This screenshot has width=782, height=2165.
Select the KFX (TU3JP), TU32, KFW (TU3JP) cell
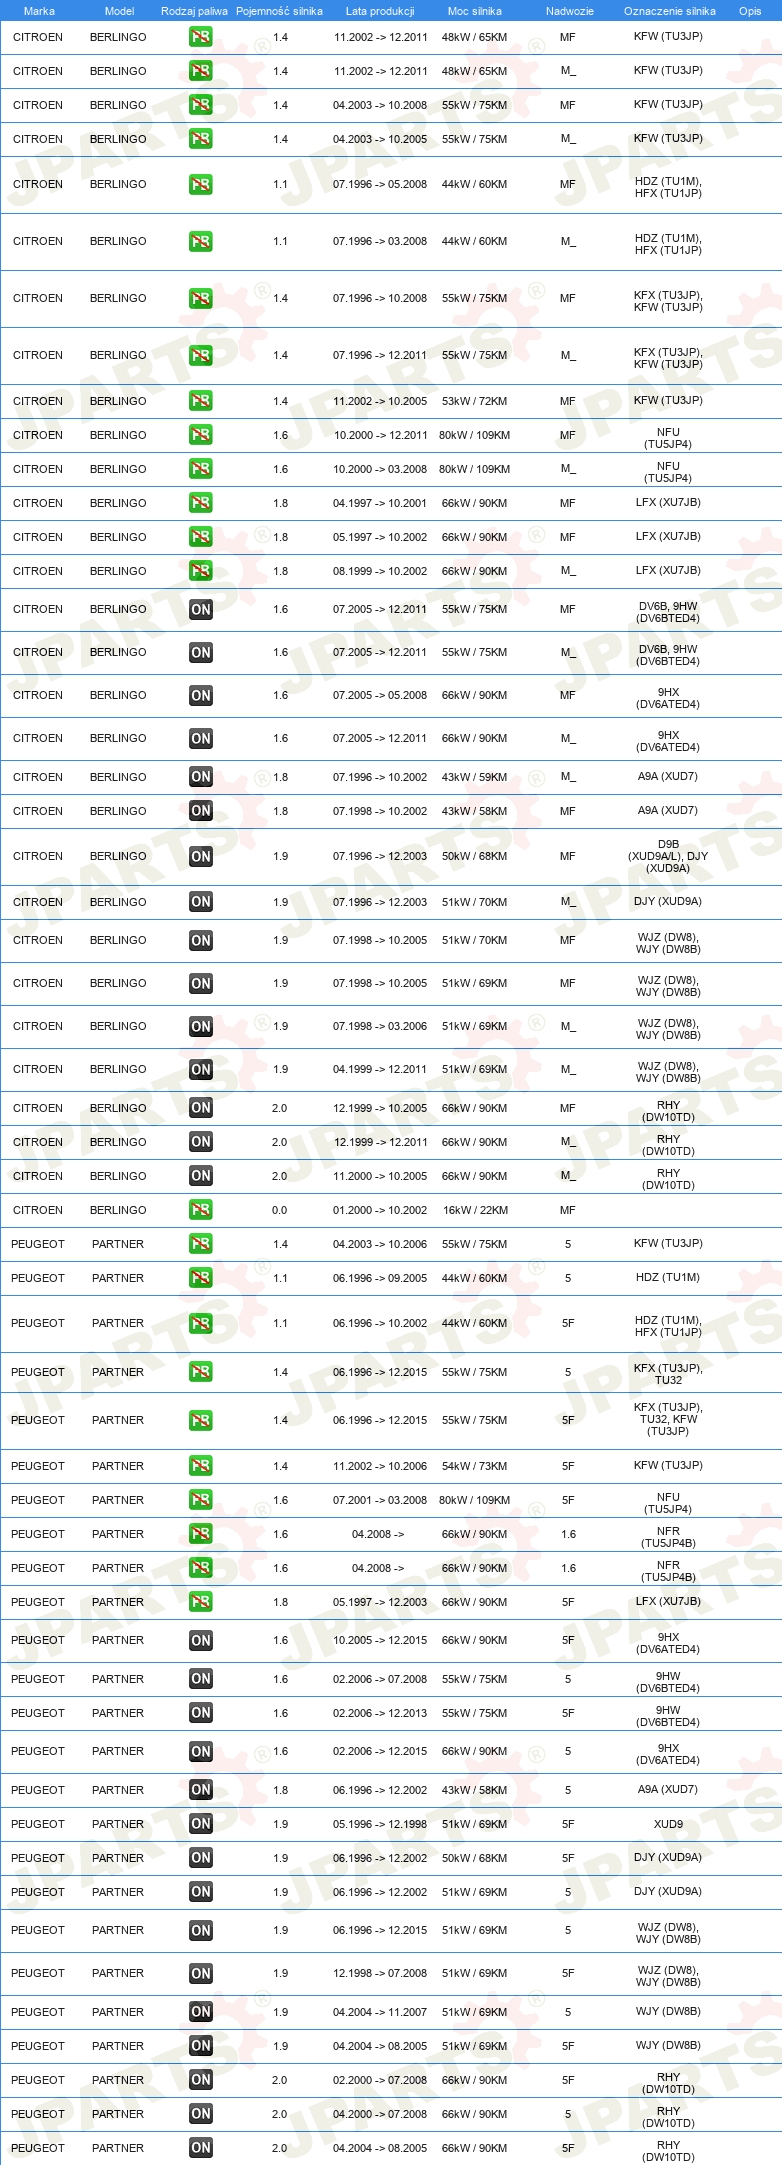coord(668,1420)
